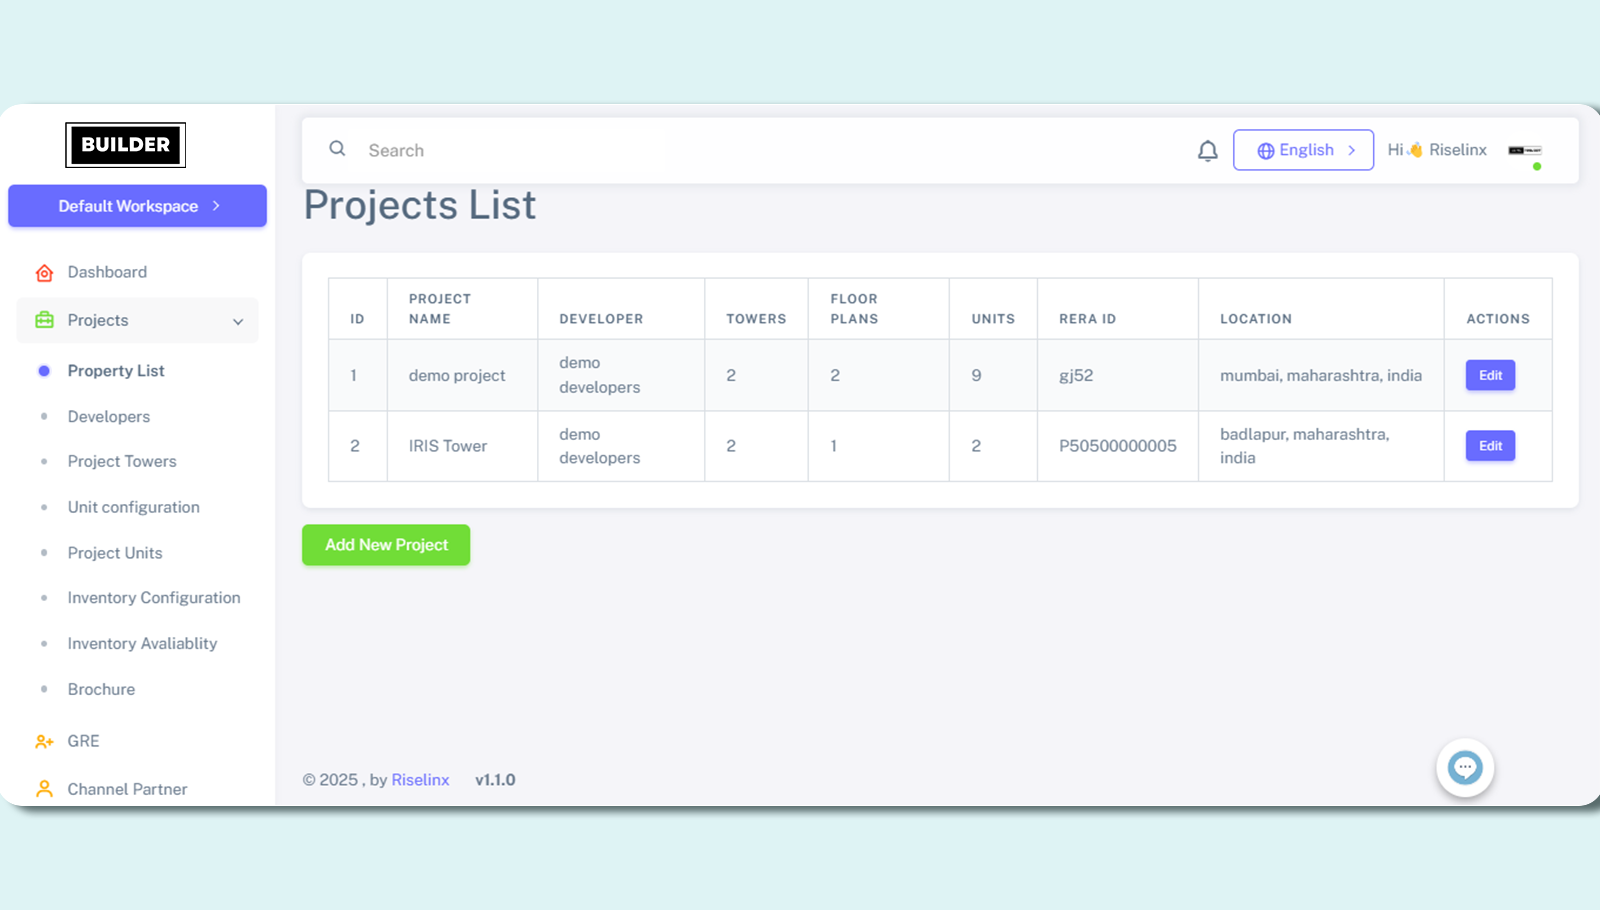Edit the demo project row
This screenshot has height=910, width=1600.
[x=1490, y=376]
